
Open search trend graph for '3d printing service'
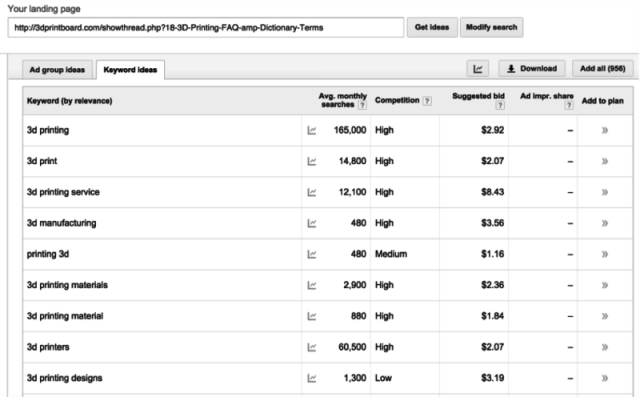coord(312,193)
